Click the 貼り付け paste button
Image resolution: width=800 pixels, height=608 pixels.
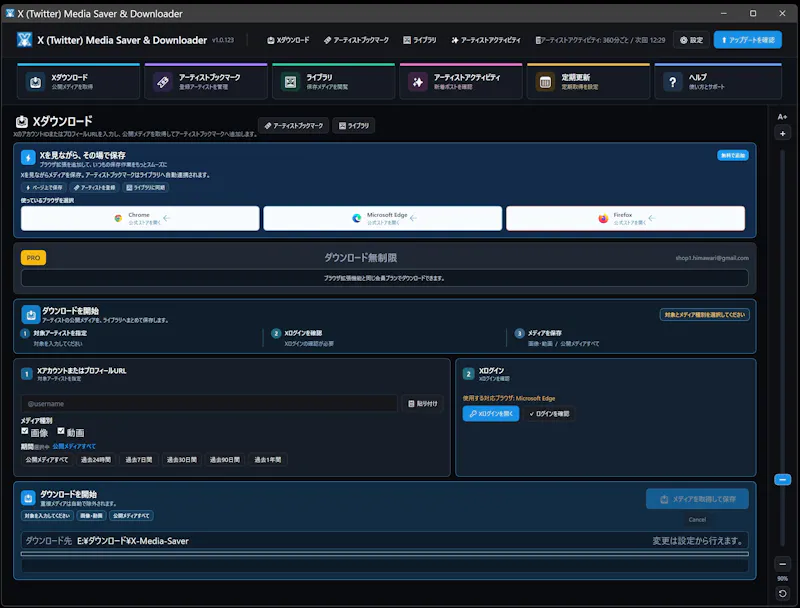422,403
